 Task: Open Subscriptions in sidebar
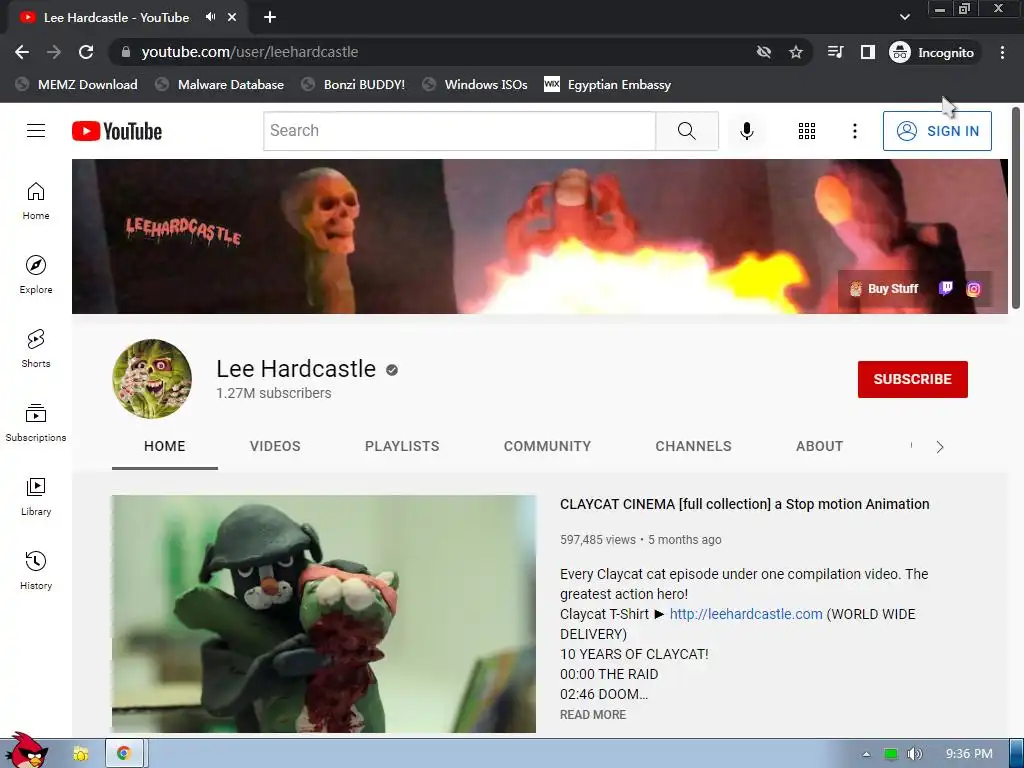click(x=36, y=423)
